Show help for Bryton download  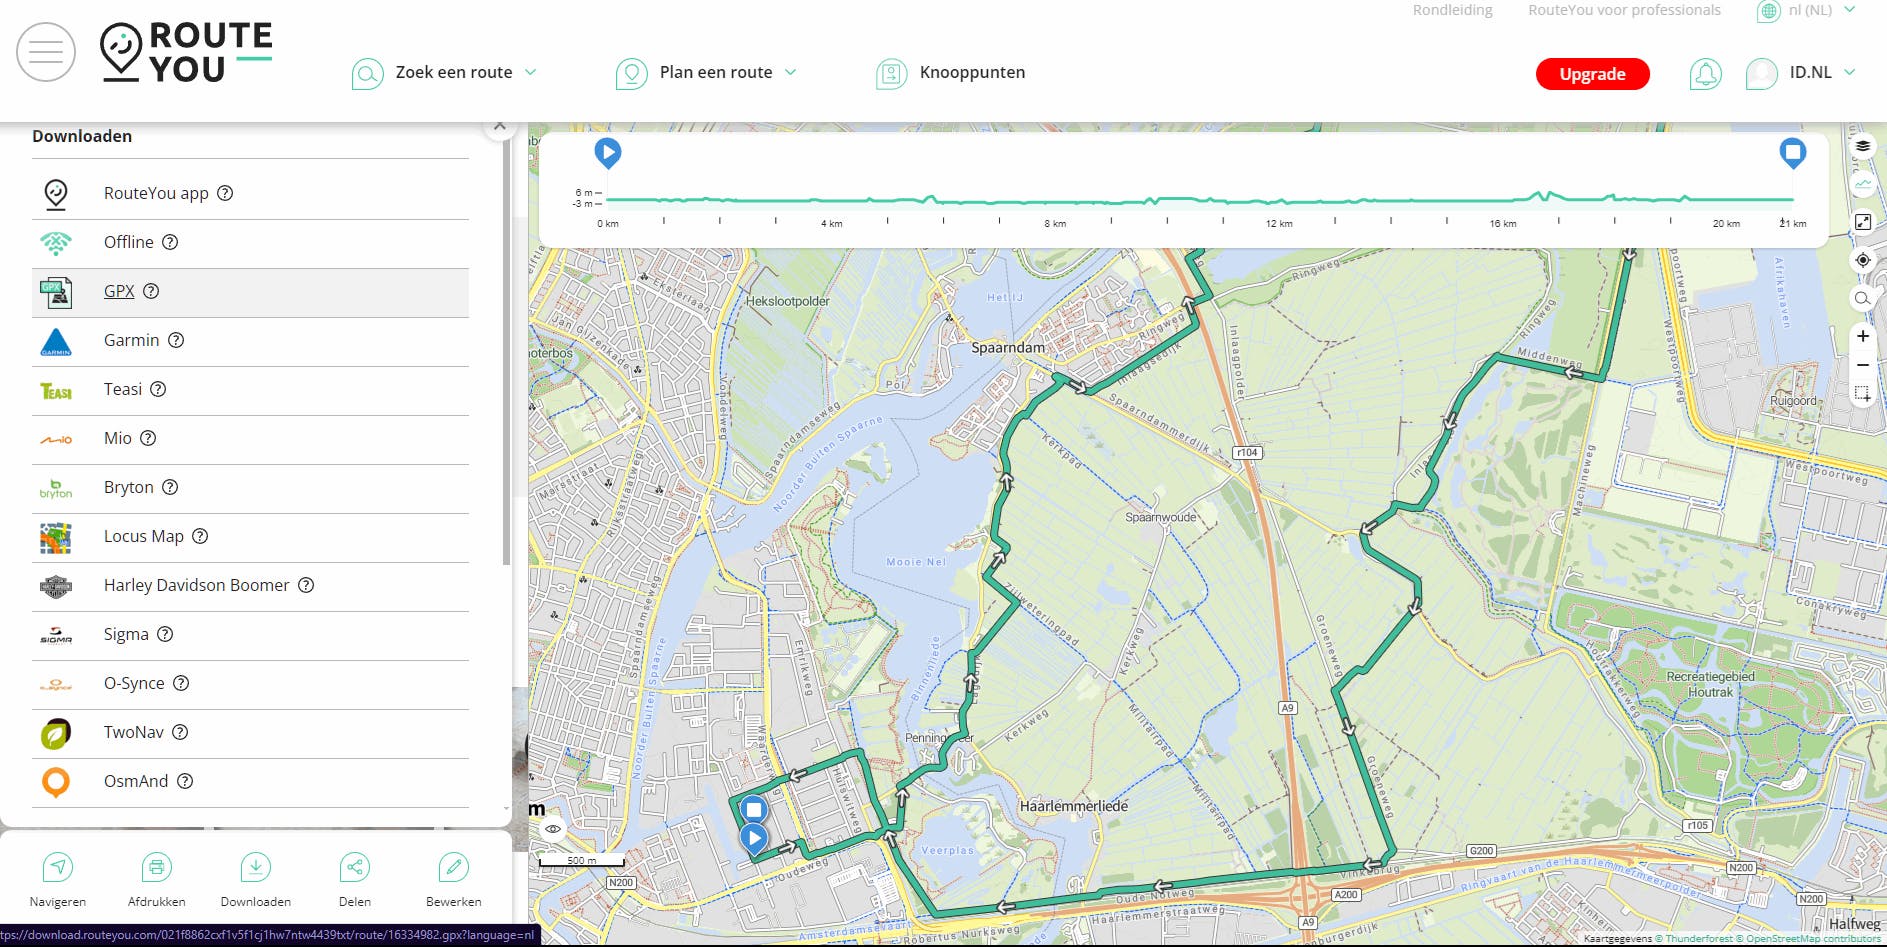[x=170, y=487]
